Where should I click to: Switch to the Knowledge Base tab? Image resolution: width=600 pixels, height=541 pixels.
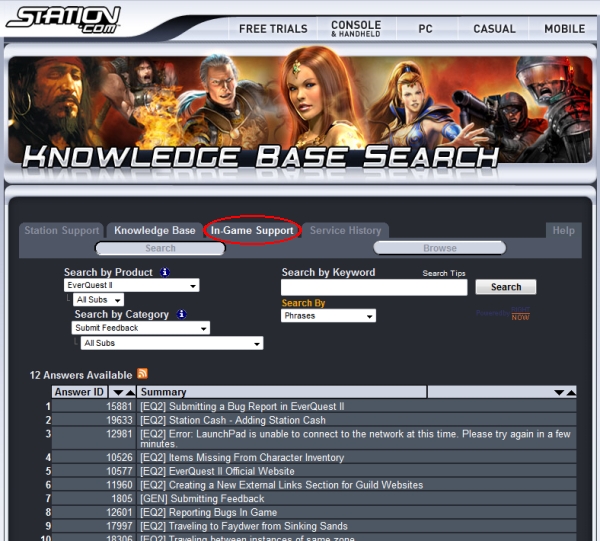click(x=155, y=231)
